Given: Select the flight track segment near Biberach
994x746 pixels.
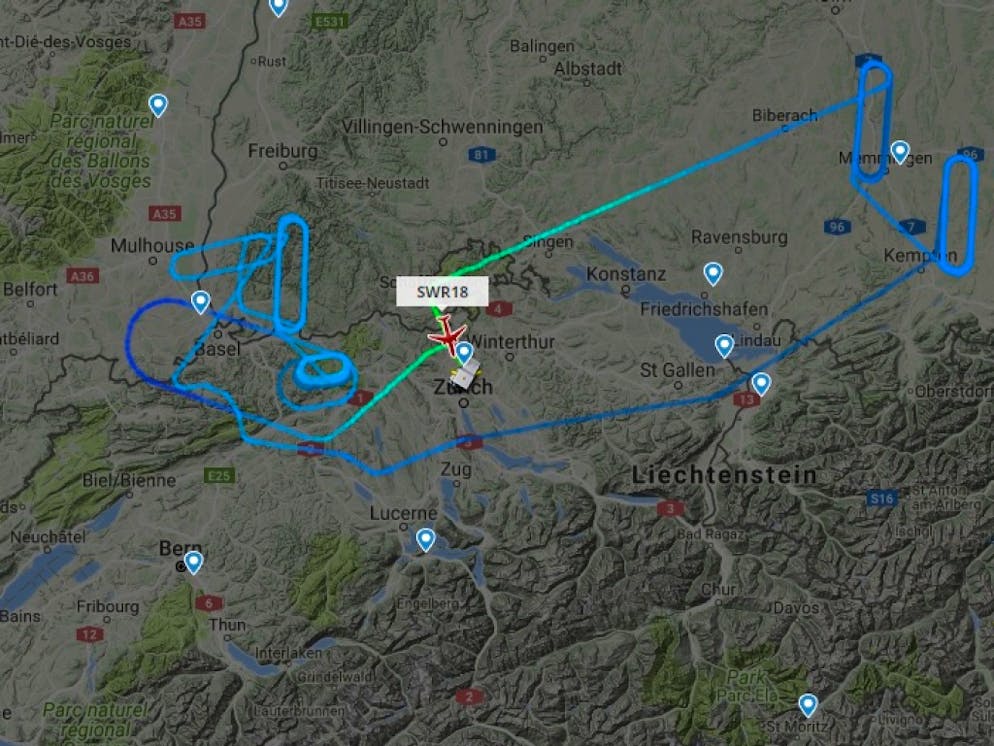Looking at the screenshot, I should [x=784, y=127].
